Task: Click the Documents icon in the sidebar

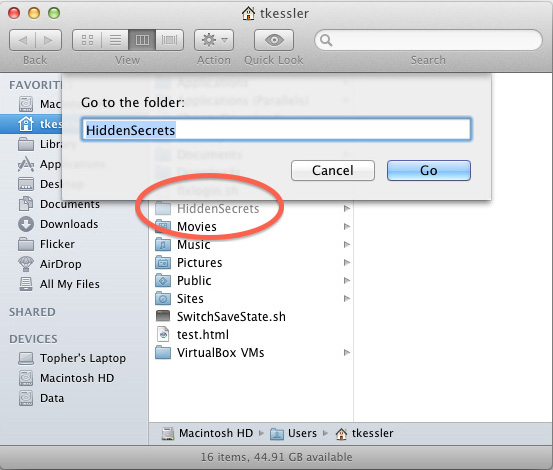Action: (x=26, y=204)
